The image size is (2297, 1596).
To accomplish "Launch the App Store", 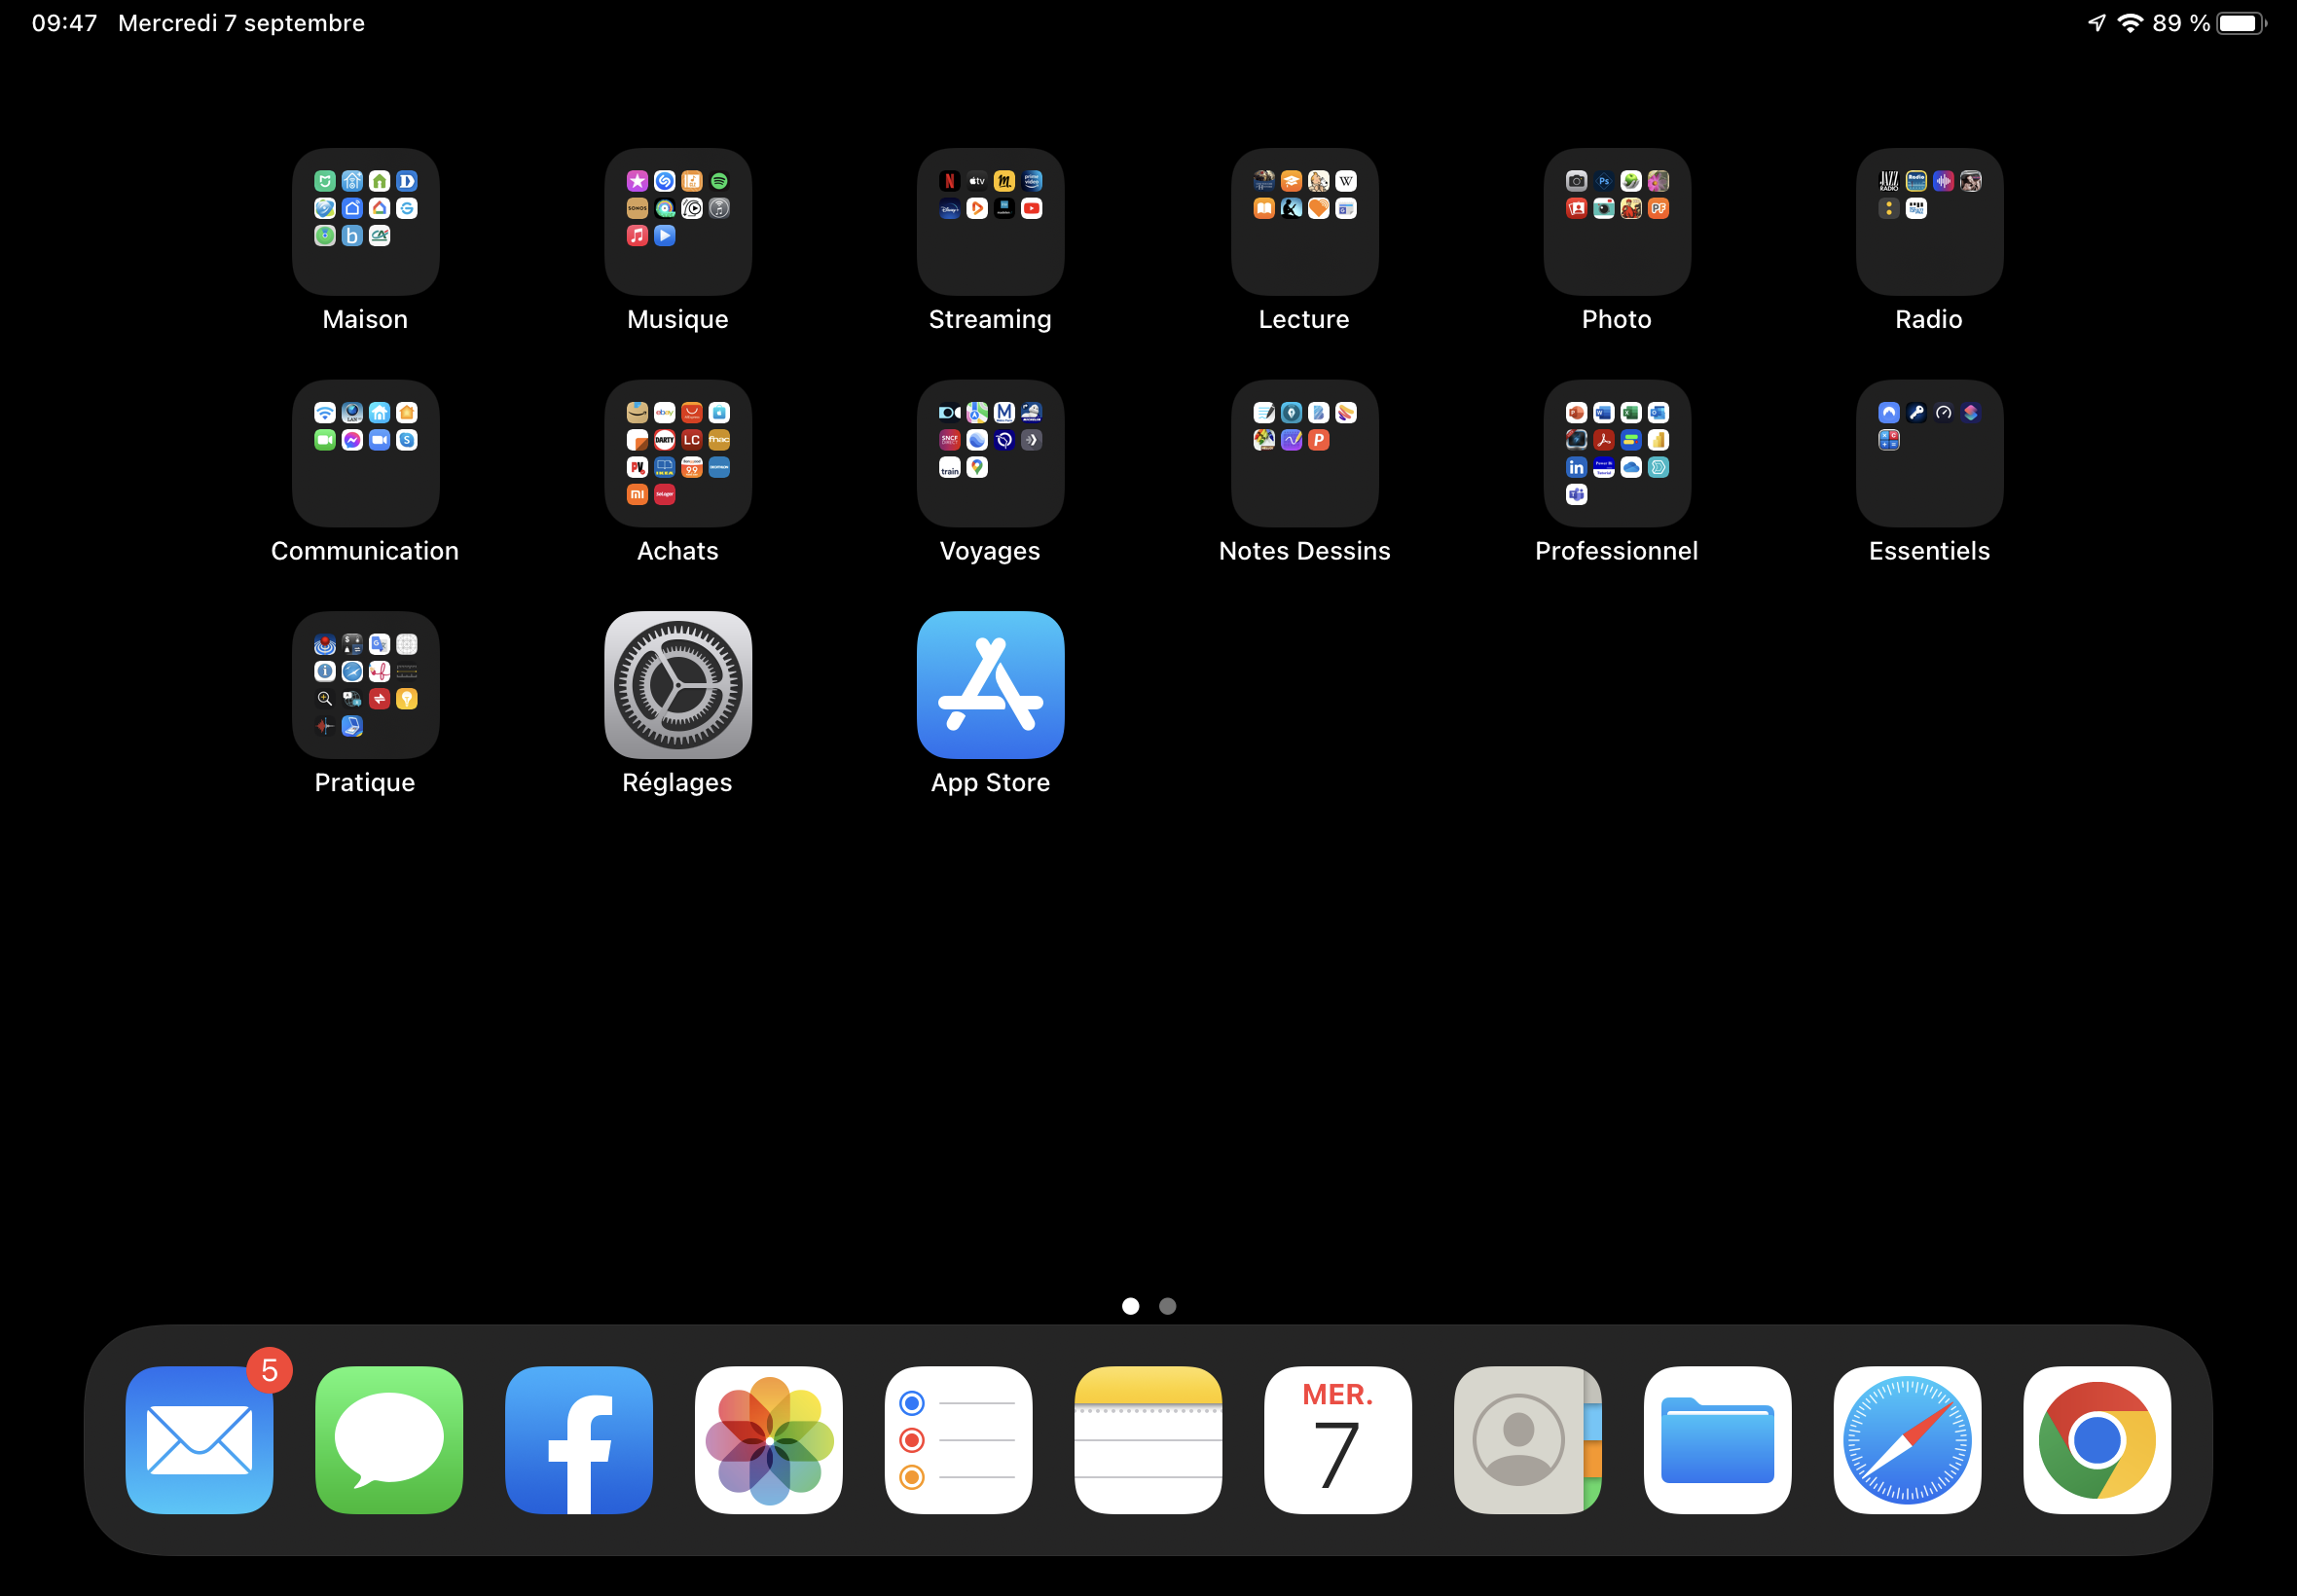I will coord(990,685).
